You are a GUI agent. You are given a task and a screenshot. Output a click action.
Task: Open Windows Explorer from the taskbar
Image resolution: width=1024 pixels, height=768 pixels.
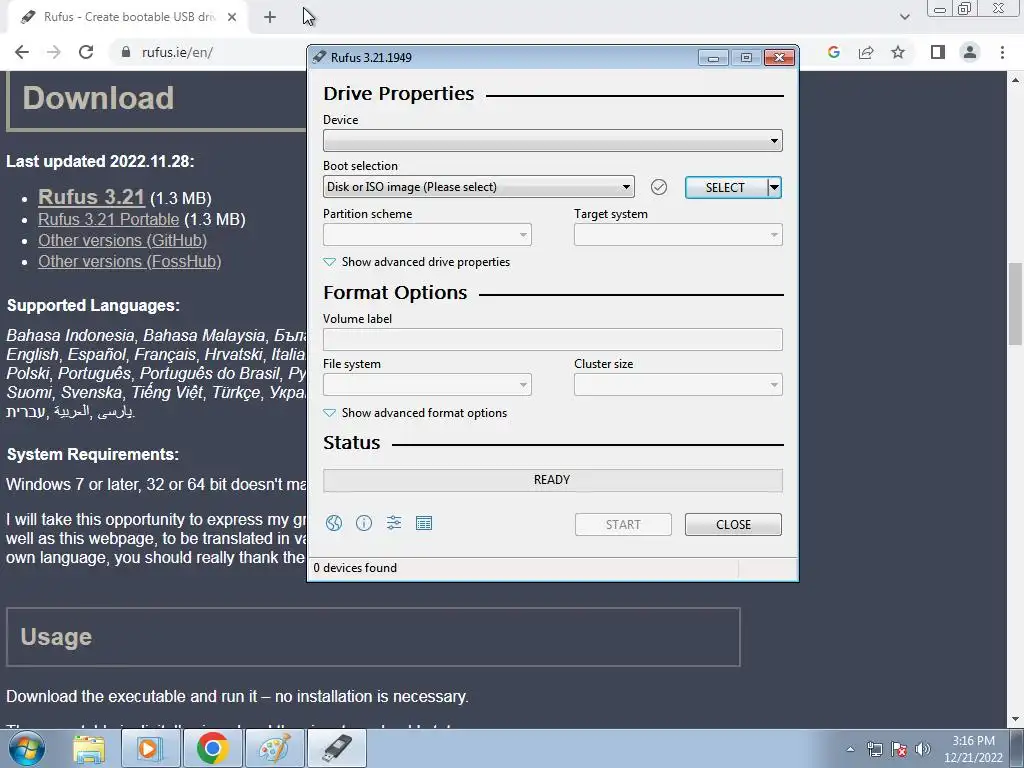pyautogui.click(x=89, y=748)
